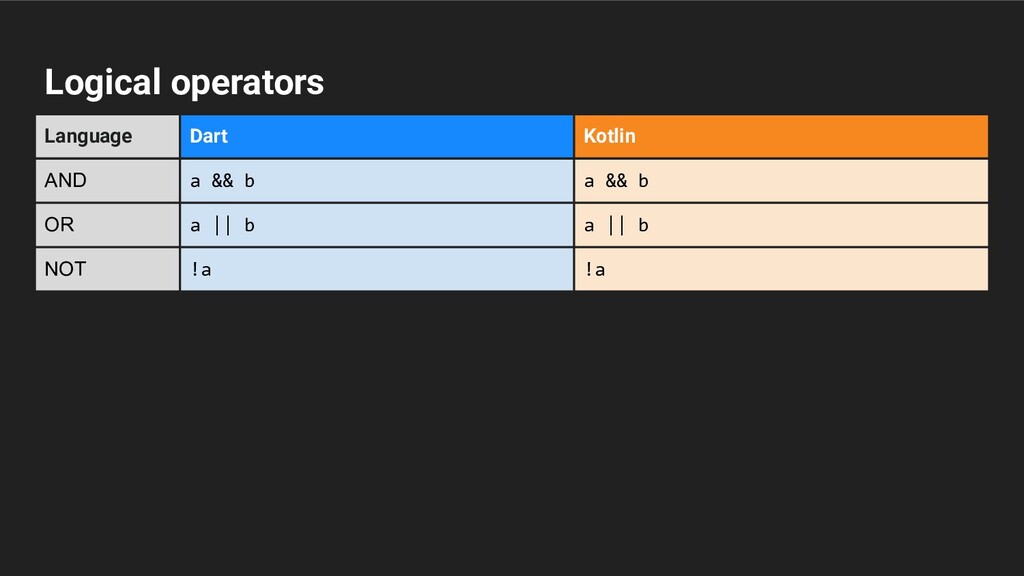Select the Dart '!a' cell
Screen dimensions: 1024x576
point(377,269)
